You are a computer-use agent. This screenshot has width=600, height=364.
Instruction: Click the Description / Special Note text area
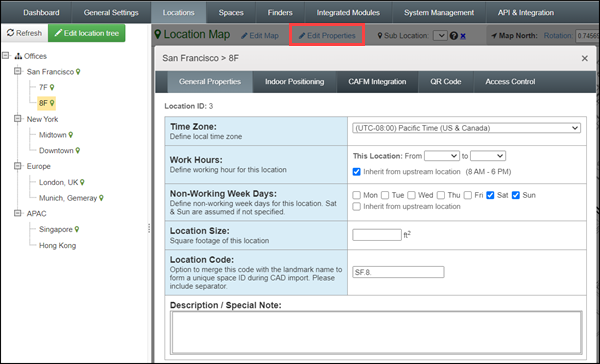(377, 332)
